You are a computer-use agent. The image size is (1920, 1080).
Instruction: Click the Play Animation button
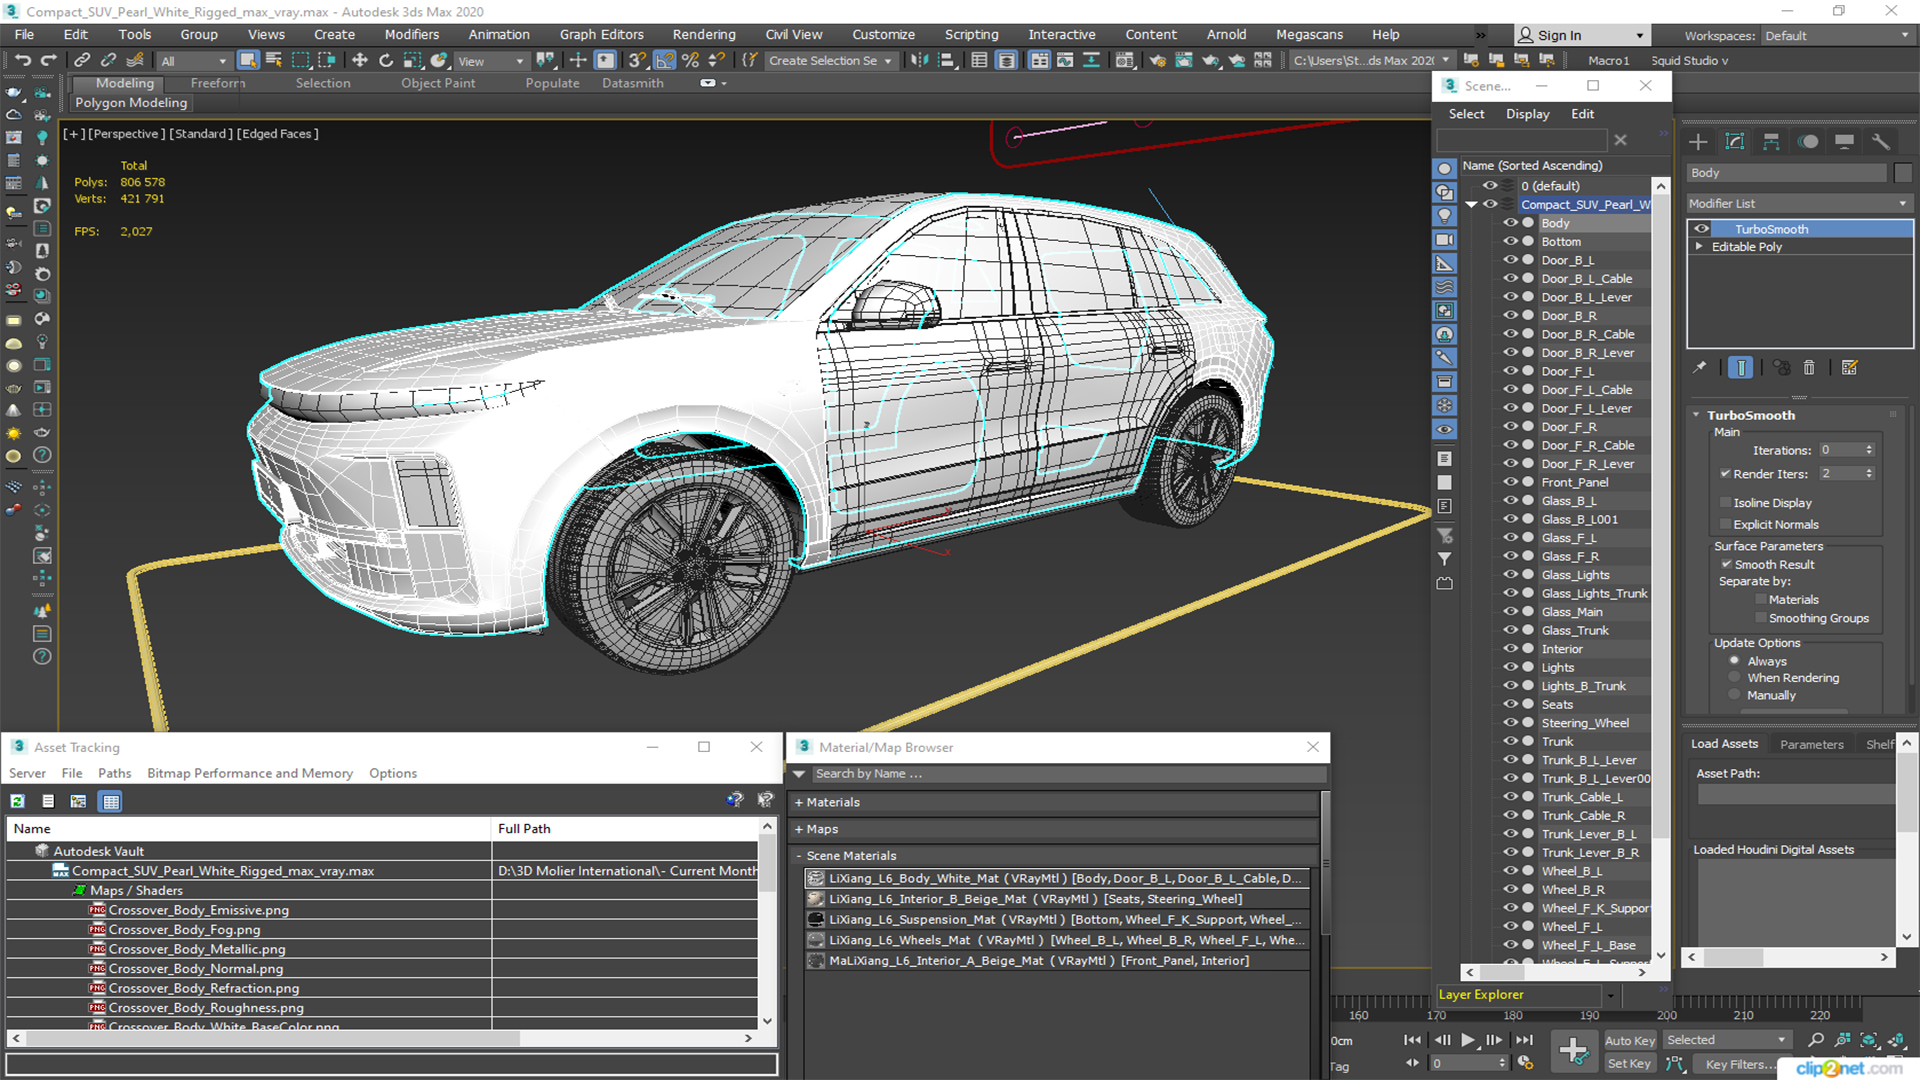tap(1468, 1040)
